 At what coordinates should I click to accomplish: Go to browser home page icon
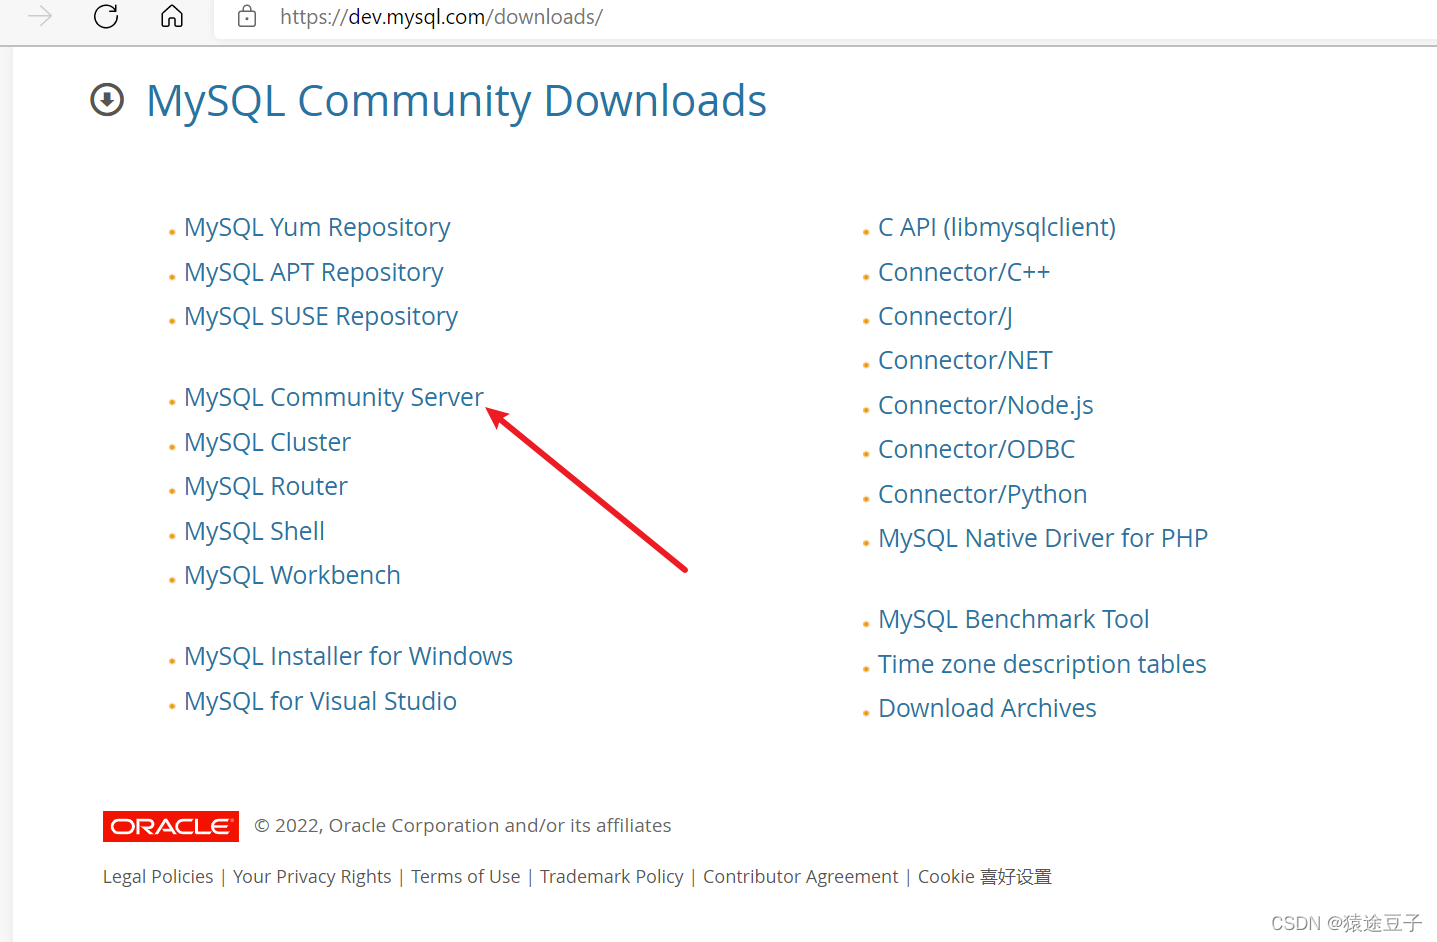(172, 16)
